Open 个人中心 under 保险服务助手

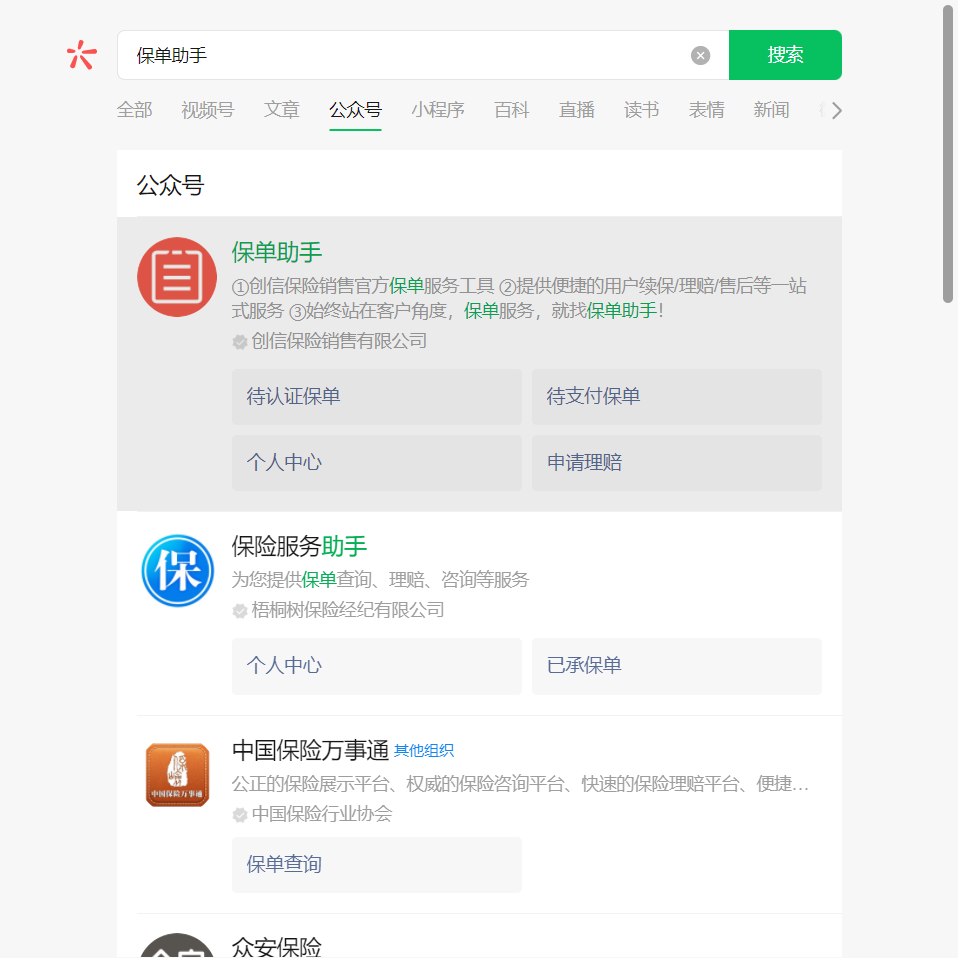click(x=376, y=666)
